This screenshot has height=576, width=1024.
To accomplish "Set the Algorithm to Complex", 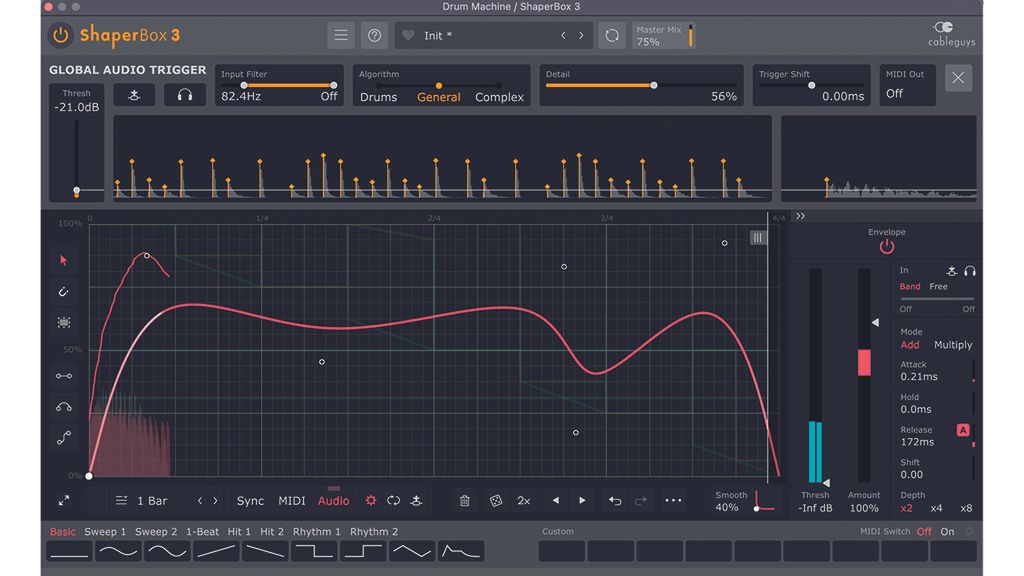I will click(499, 97).
